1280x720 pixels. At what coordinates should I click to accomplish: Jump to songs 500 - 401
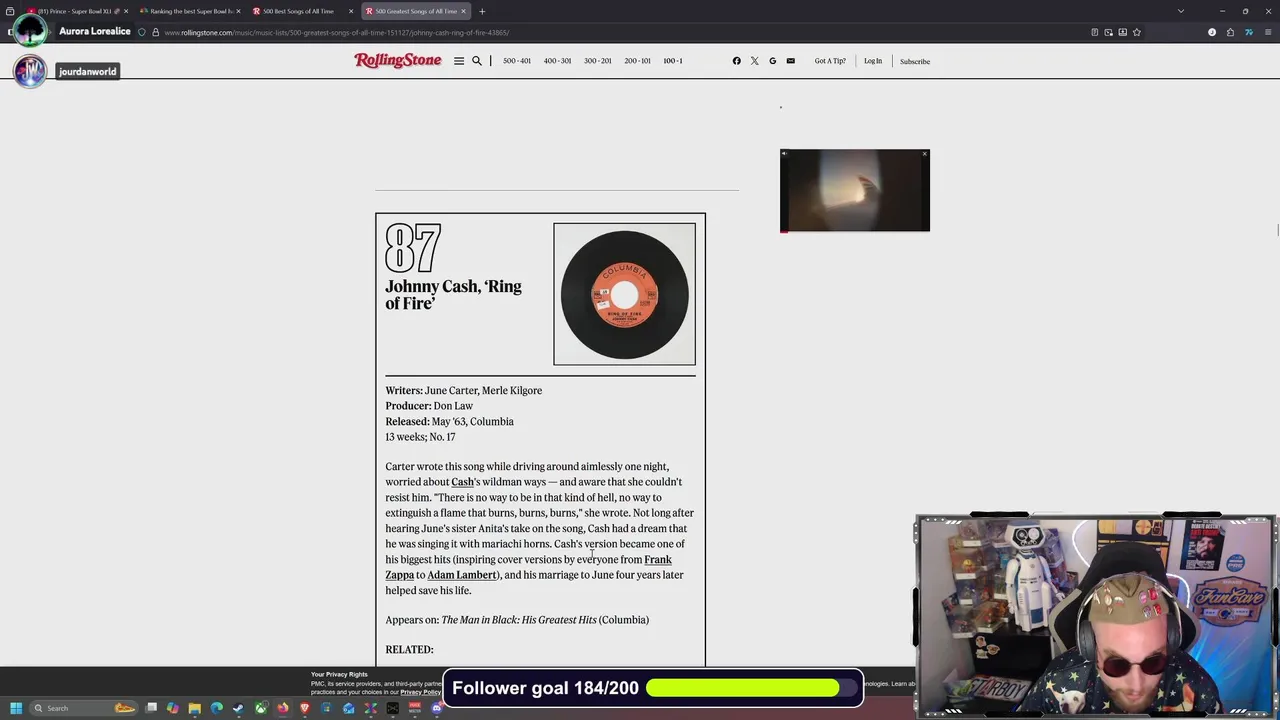coord(517,61)
